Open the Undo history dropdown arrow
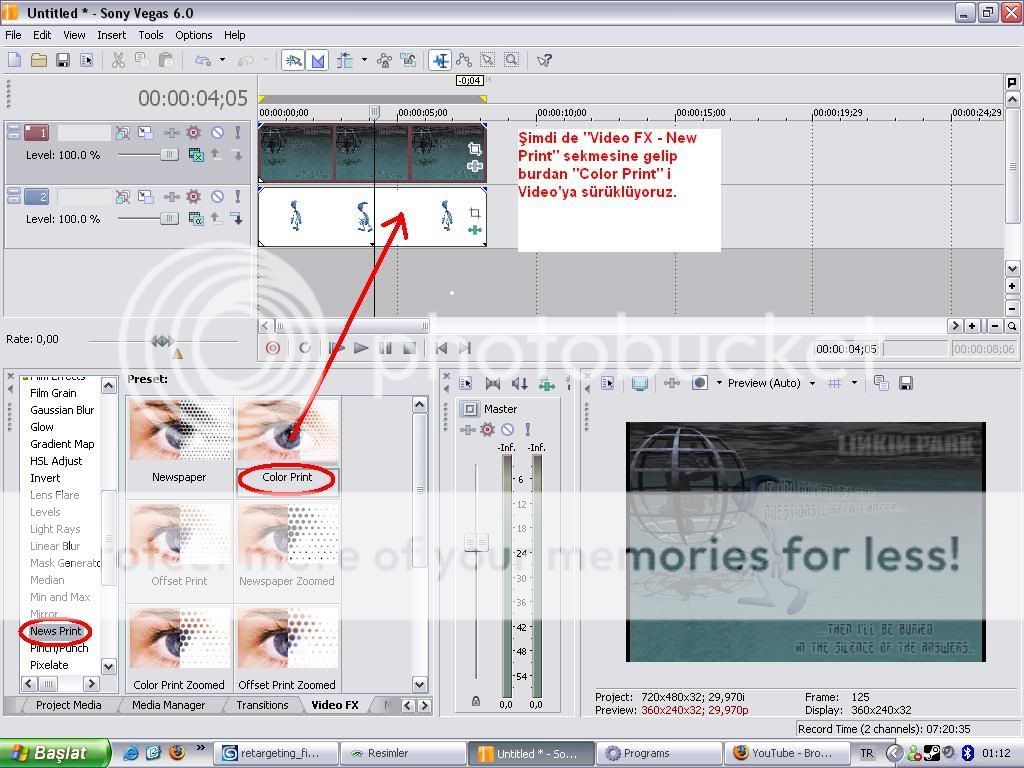Image resolution: width=1024 pixels, height=768 pixels. 222,61
